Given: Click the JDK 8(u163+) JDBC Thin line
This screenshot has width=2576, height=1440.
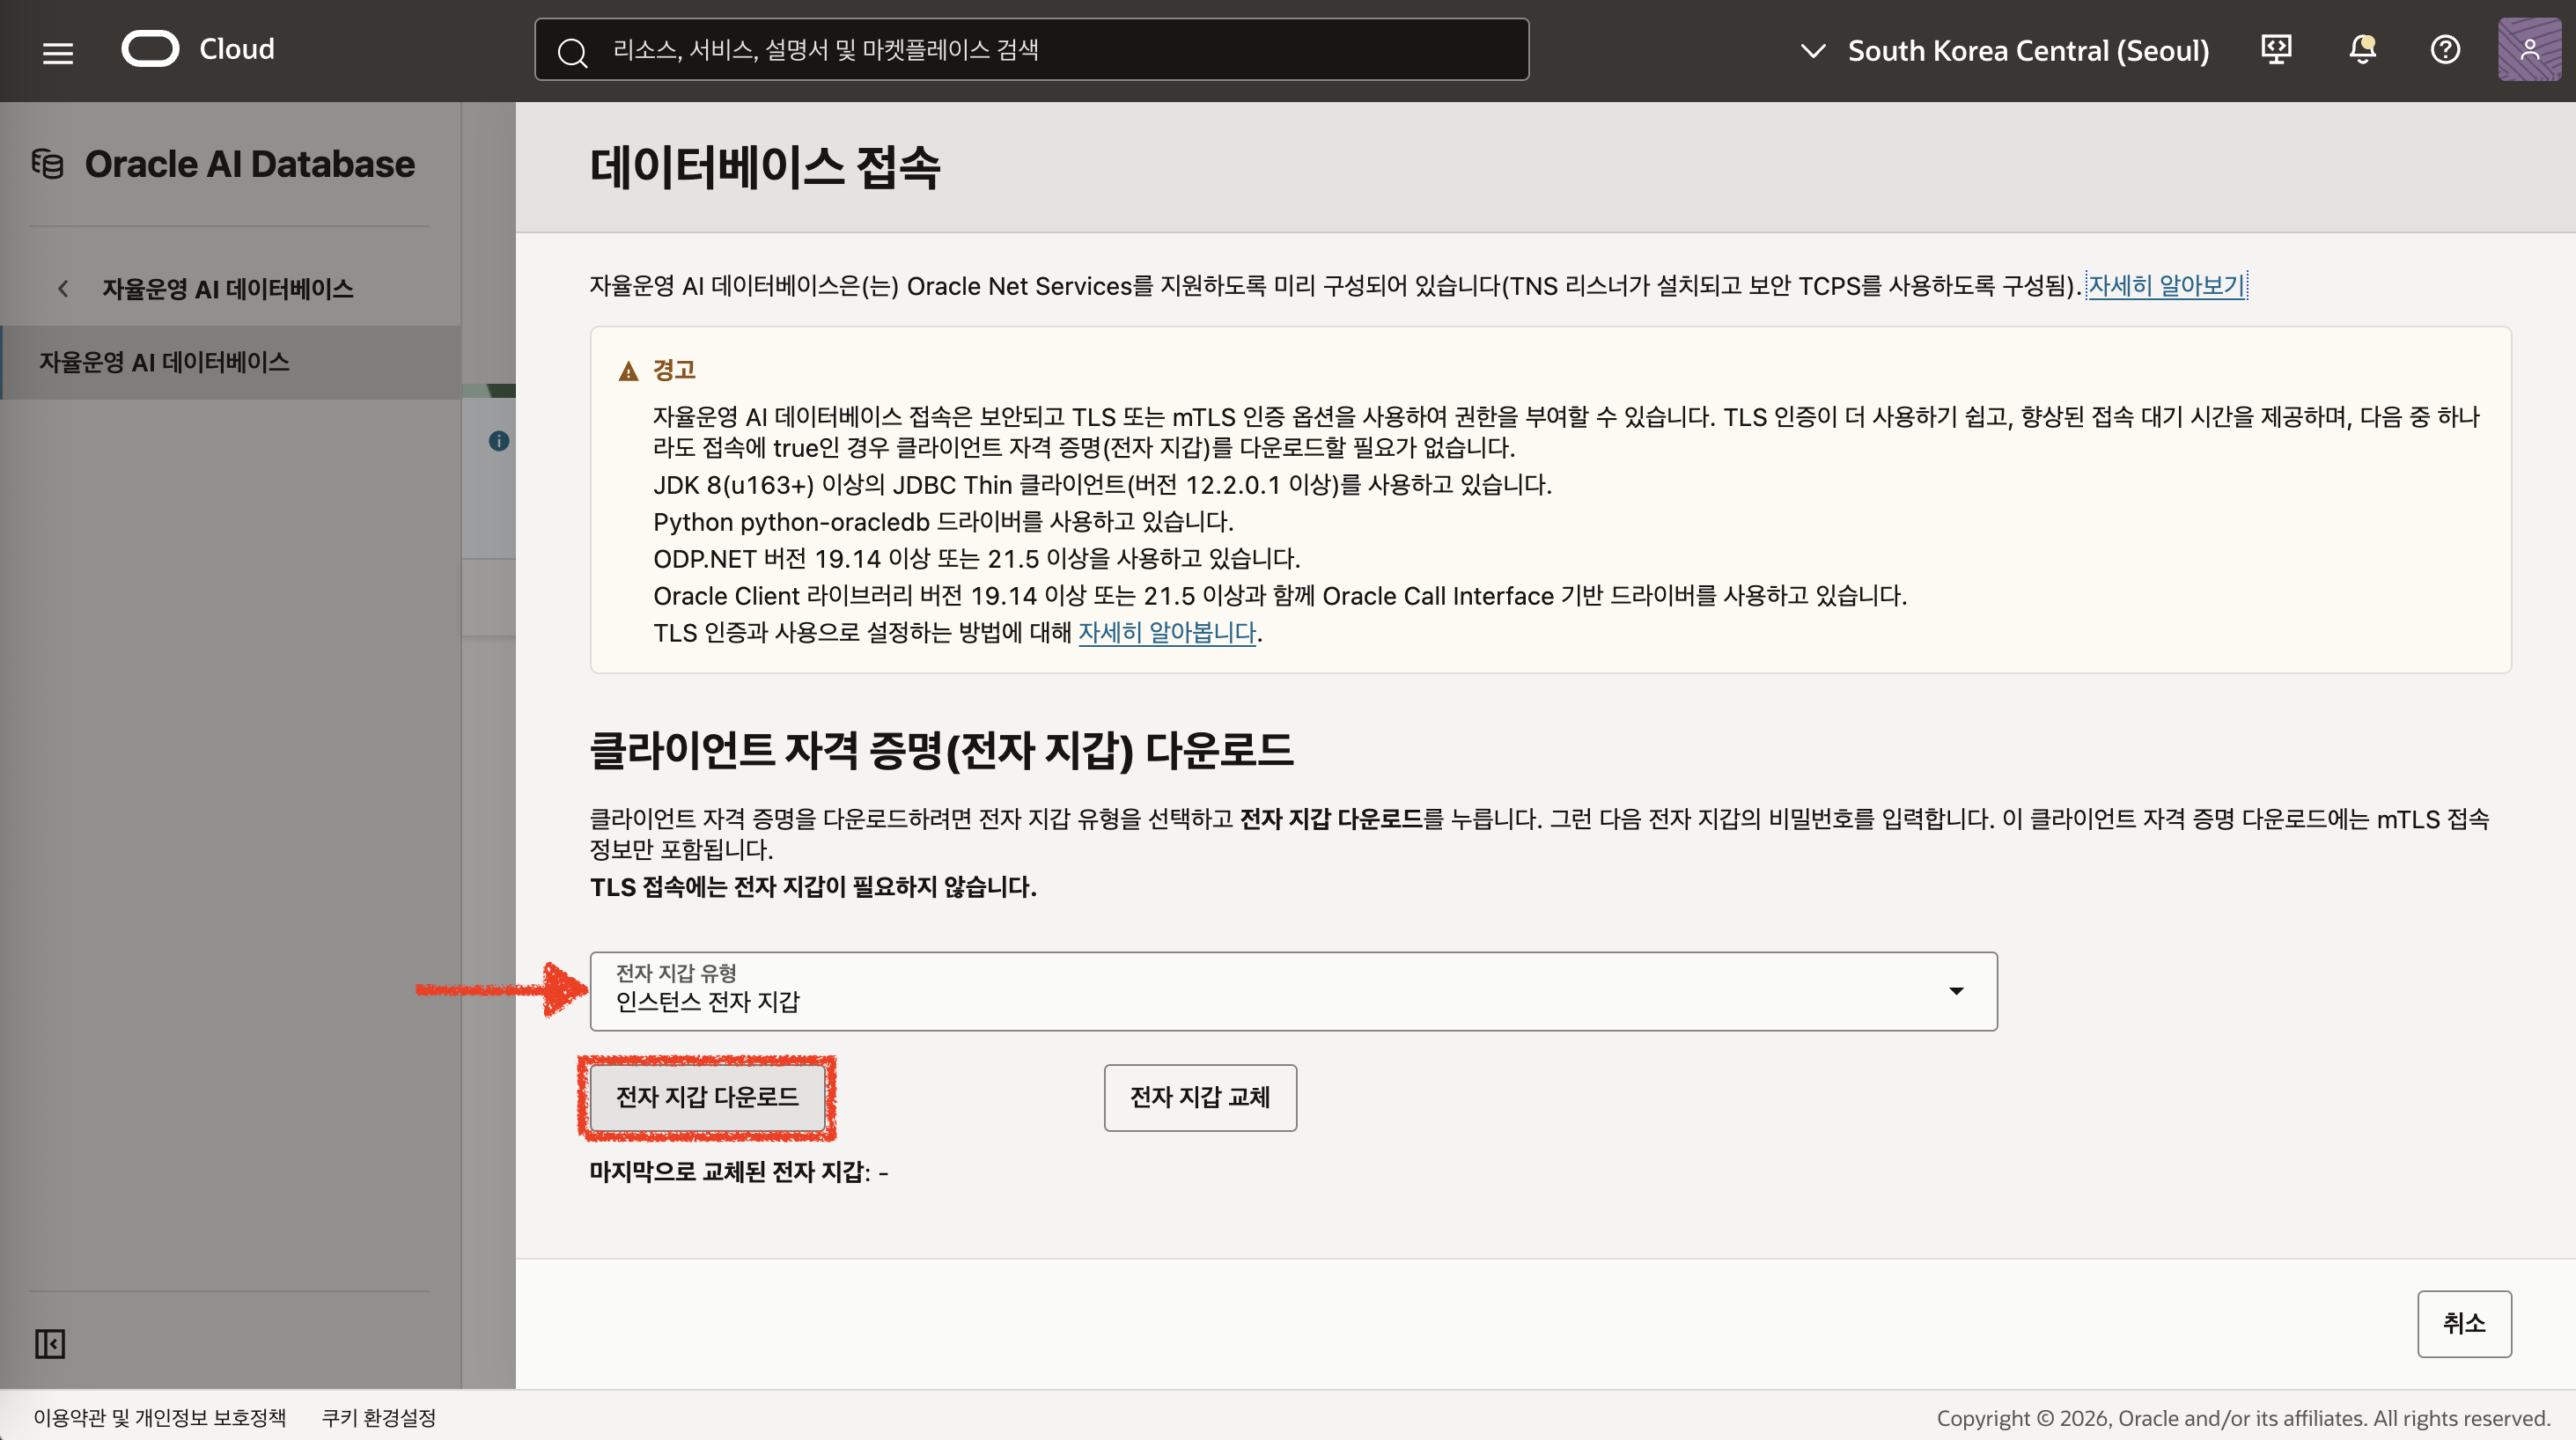Looking at the screenshot, I should (1102, 485).
